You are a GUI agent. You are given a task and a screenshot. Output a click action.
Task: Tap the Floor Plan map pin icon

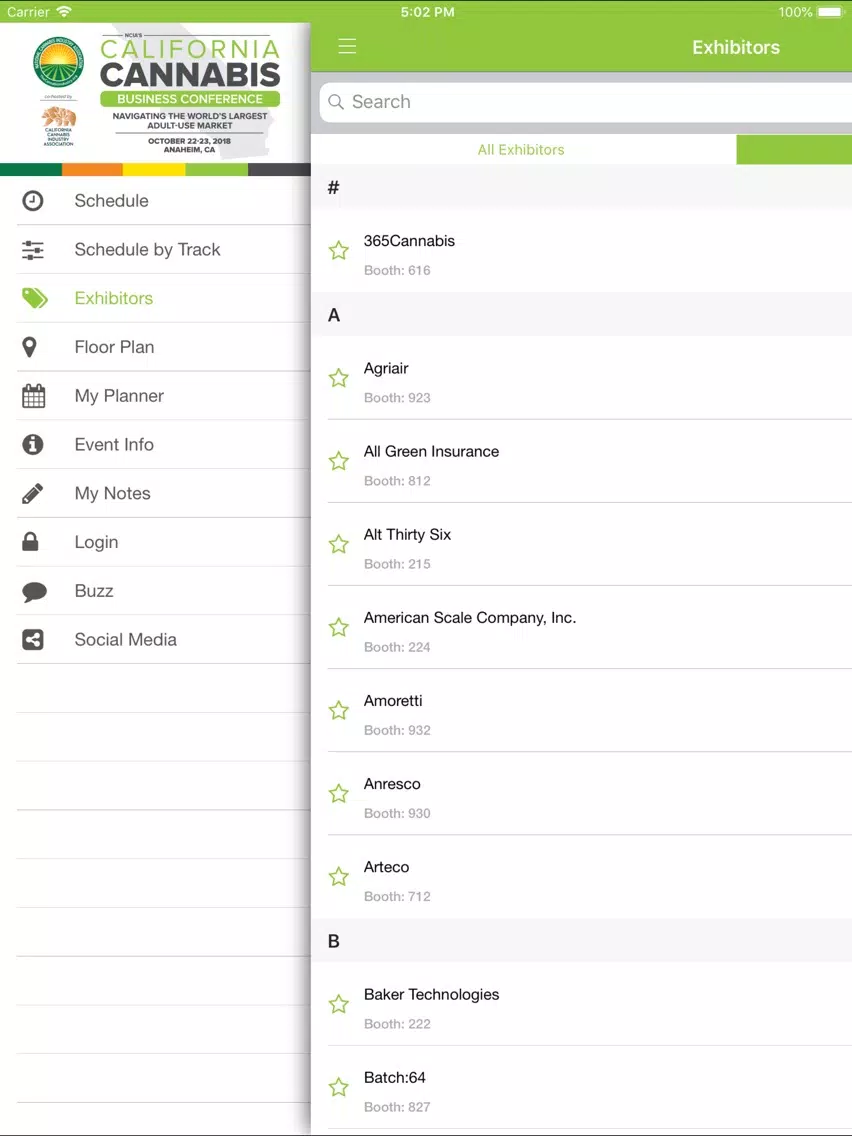tap(30, 347)
